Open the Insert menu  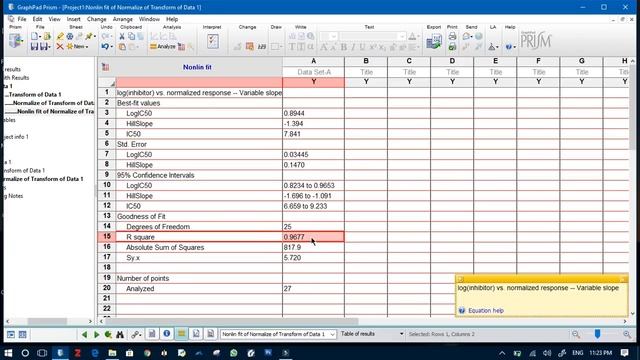(x=73, y=19)
